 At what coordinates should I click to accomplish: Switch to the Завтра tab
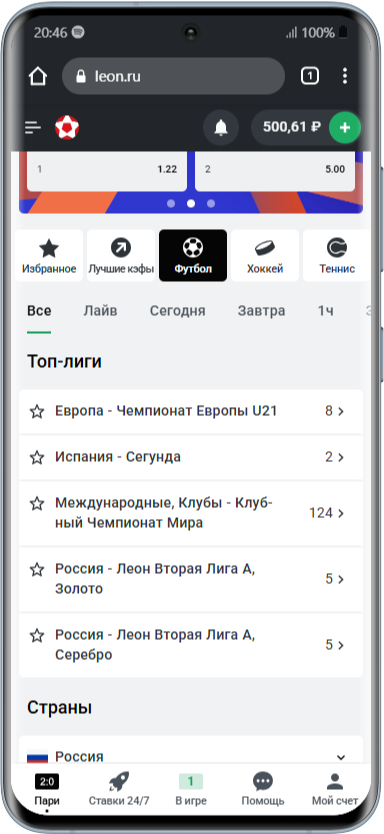(x=261, y=311)
